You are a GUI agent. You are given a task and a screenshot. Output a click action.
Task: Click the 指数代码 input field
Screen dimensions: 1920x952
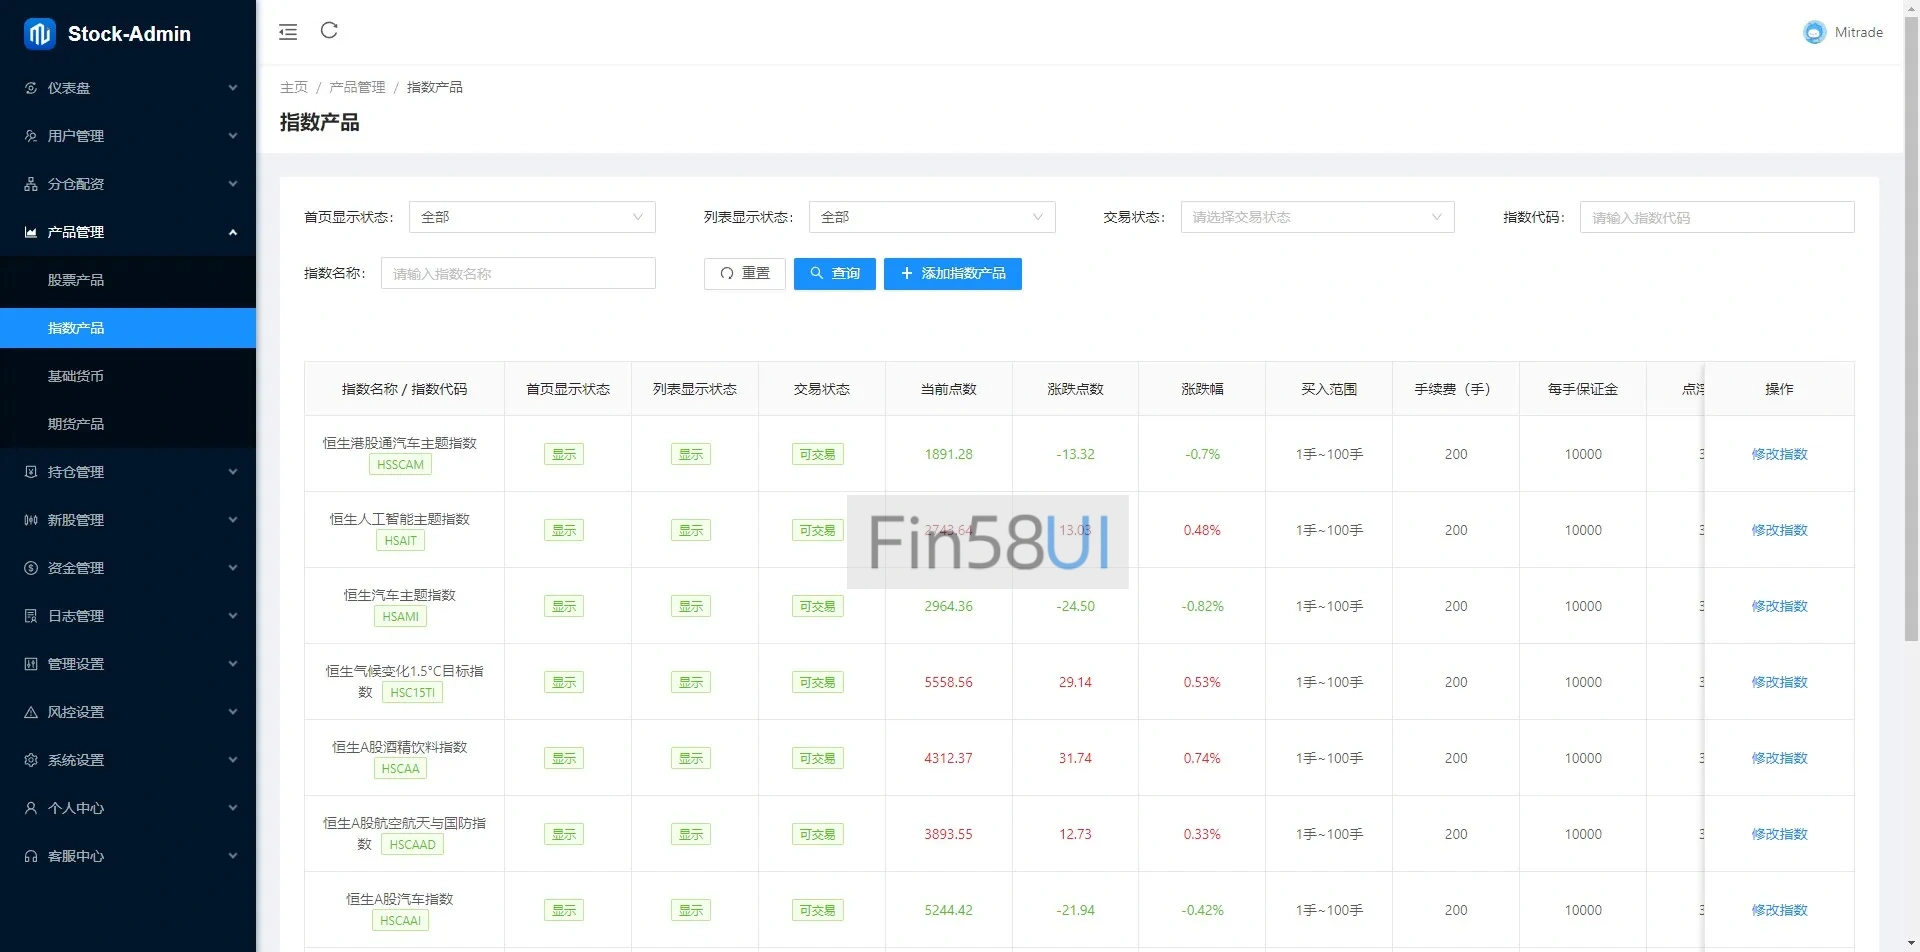pos(1716,218)
